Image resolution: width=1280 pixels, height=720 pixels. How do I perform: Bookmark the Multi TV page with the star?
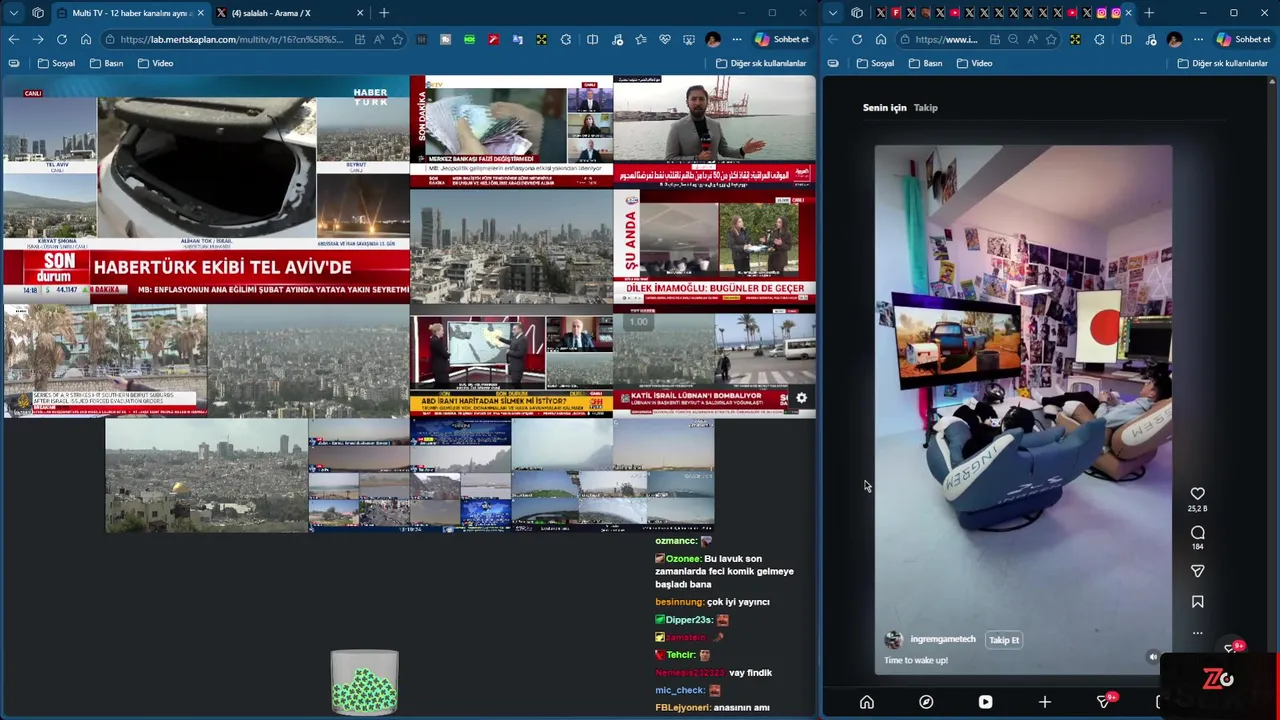click(397, 39)
